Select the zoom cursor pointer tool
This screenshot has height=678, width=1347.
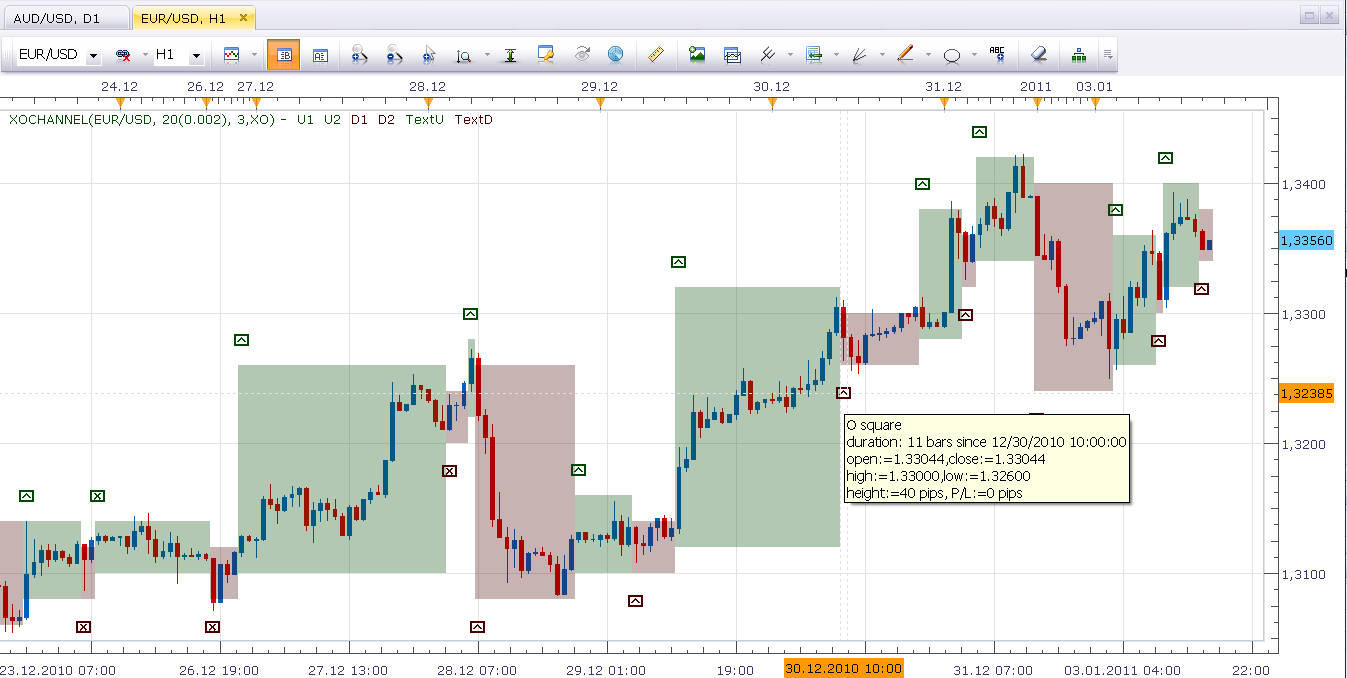click(430, 55)
